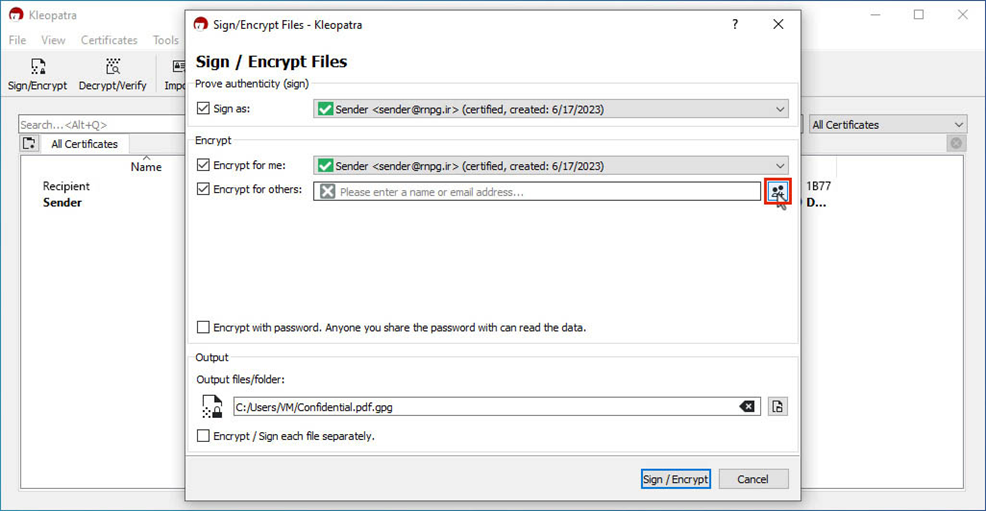Screen dimensions: 986x511
Task: Click the help question mark in dialog
Action: click(734, 25)
